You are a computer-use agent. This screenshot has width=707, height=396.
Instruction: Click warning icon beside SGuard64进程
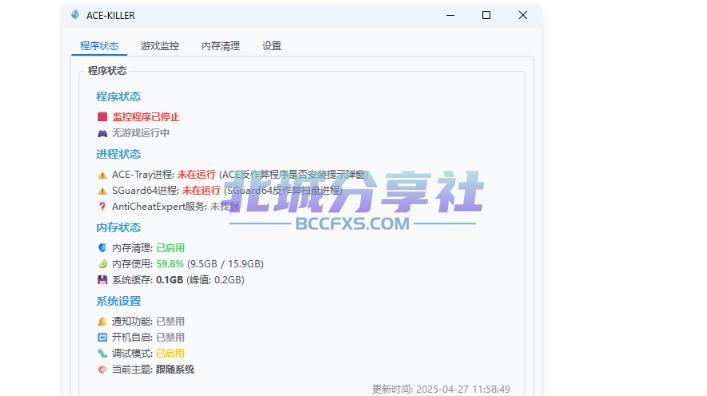[x=102, y=191]
